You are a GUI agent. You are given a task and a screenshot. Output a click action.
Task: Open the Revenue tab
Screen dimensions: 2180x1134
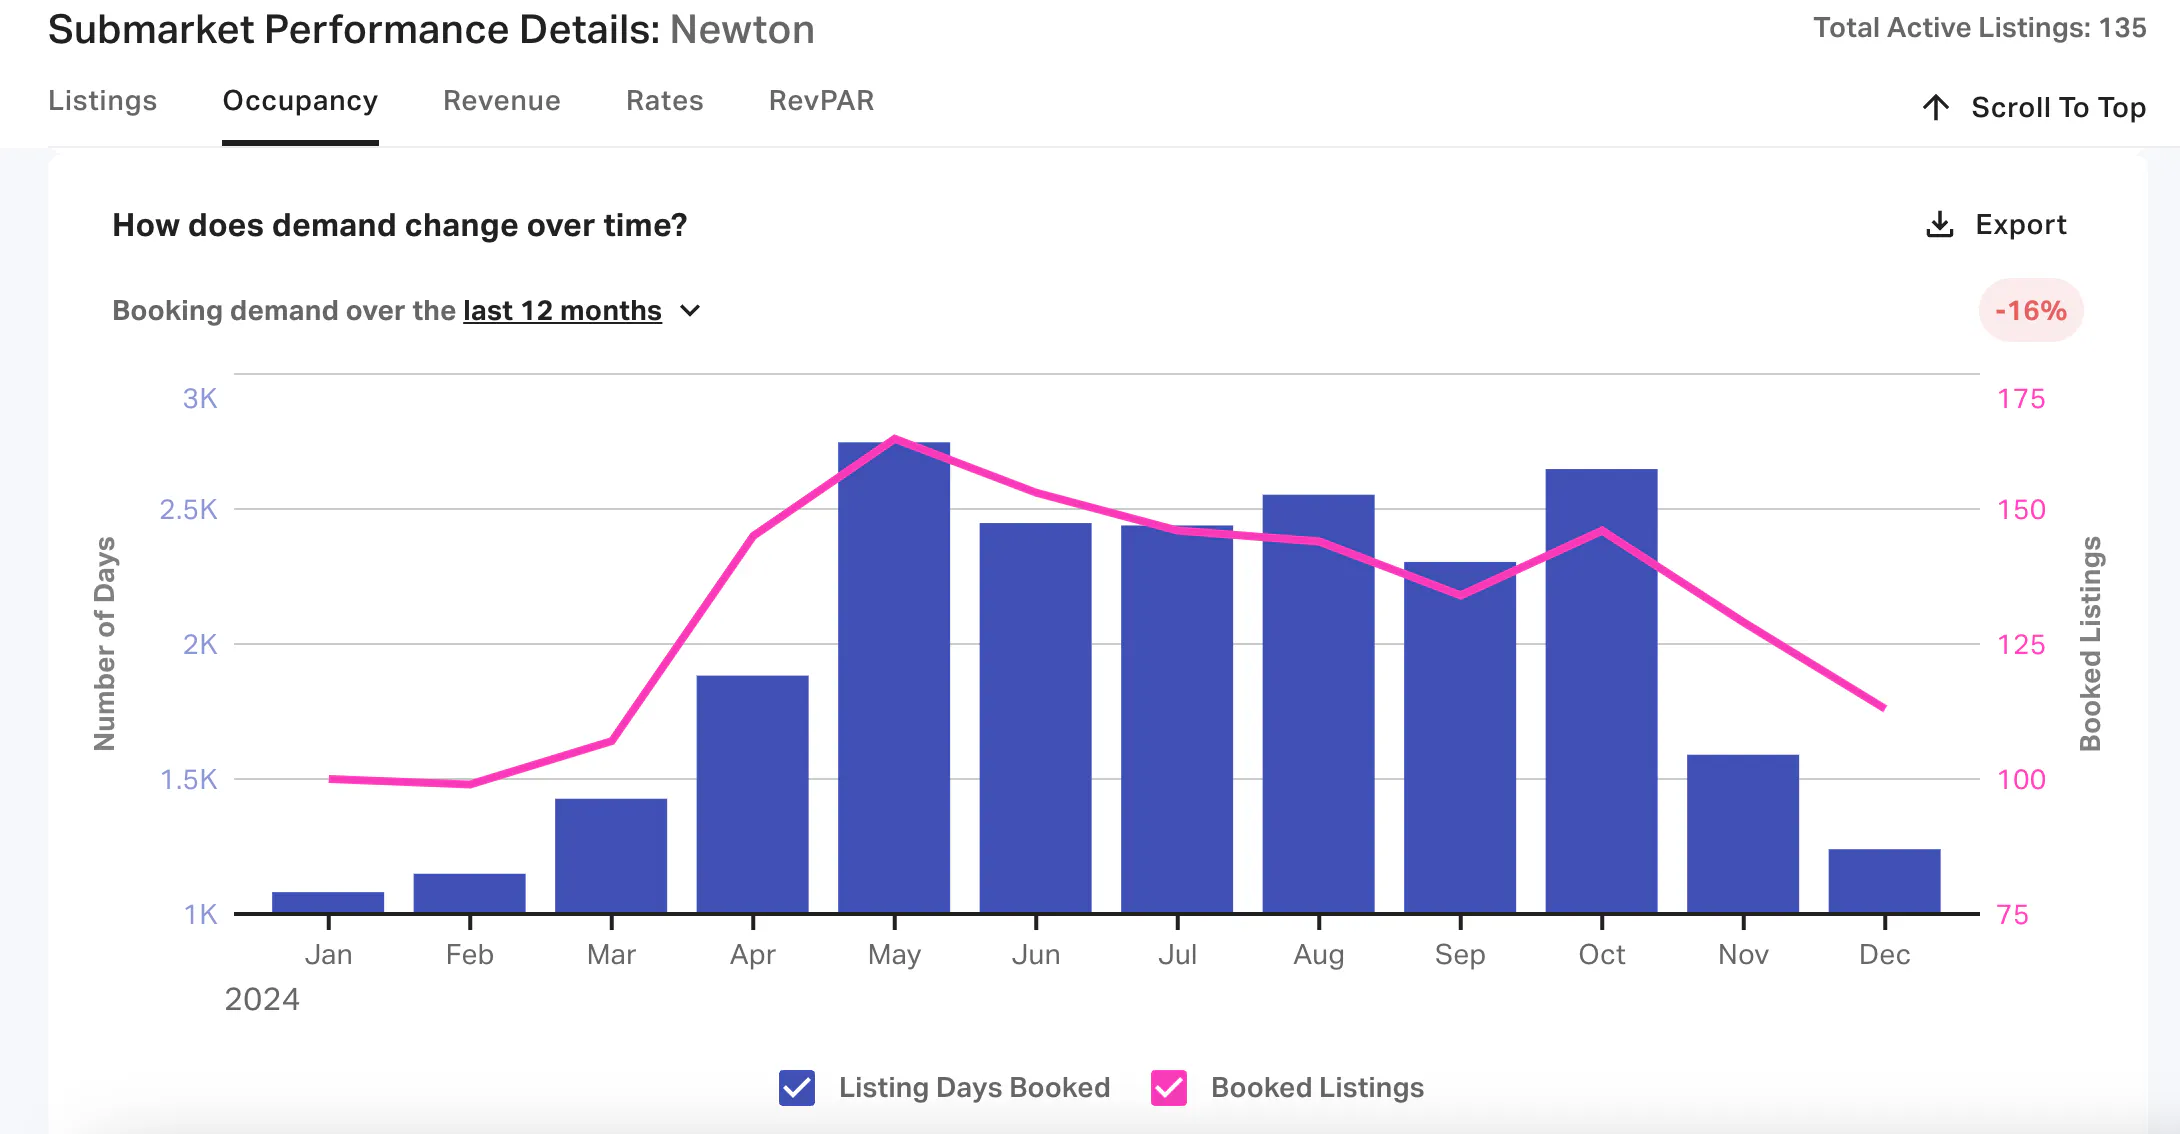click(502, 101)
